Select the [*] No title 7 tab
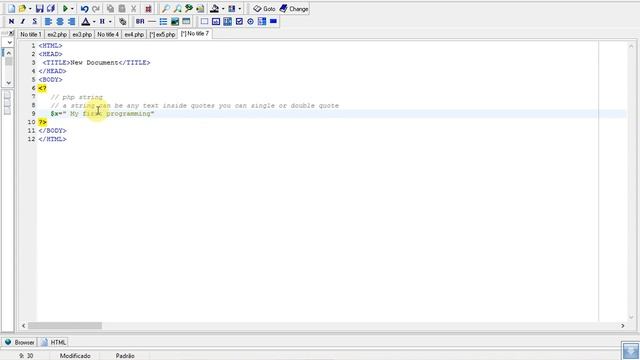 click(195, 34)
